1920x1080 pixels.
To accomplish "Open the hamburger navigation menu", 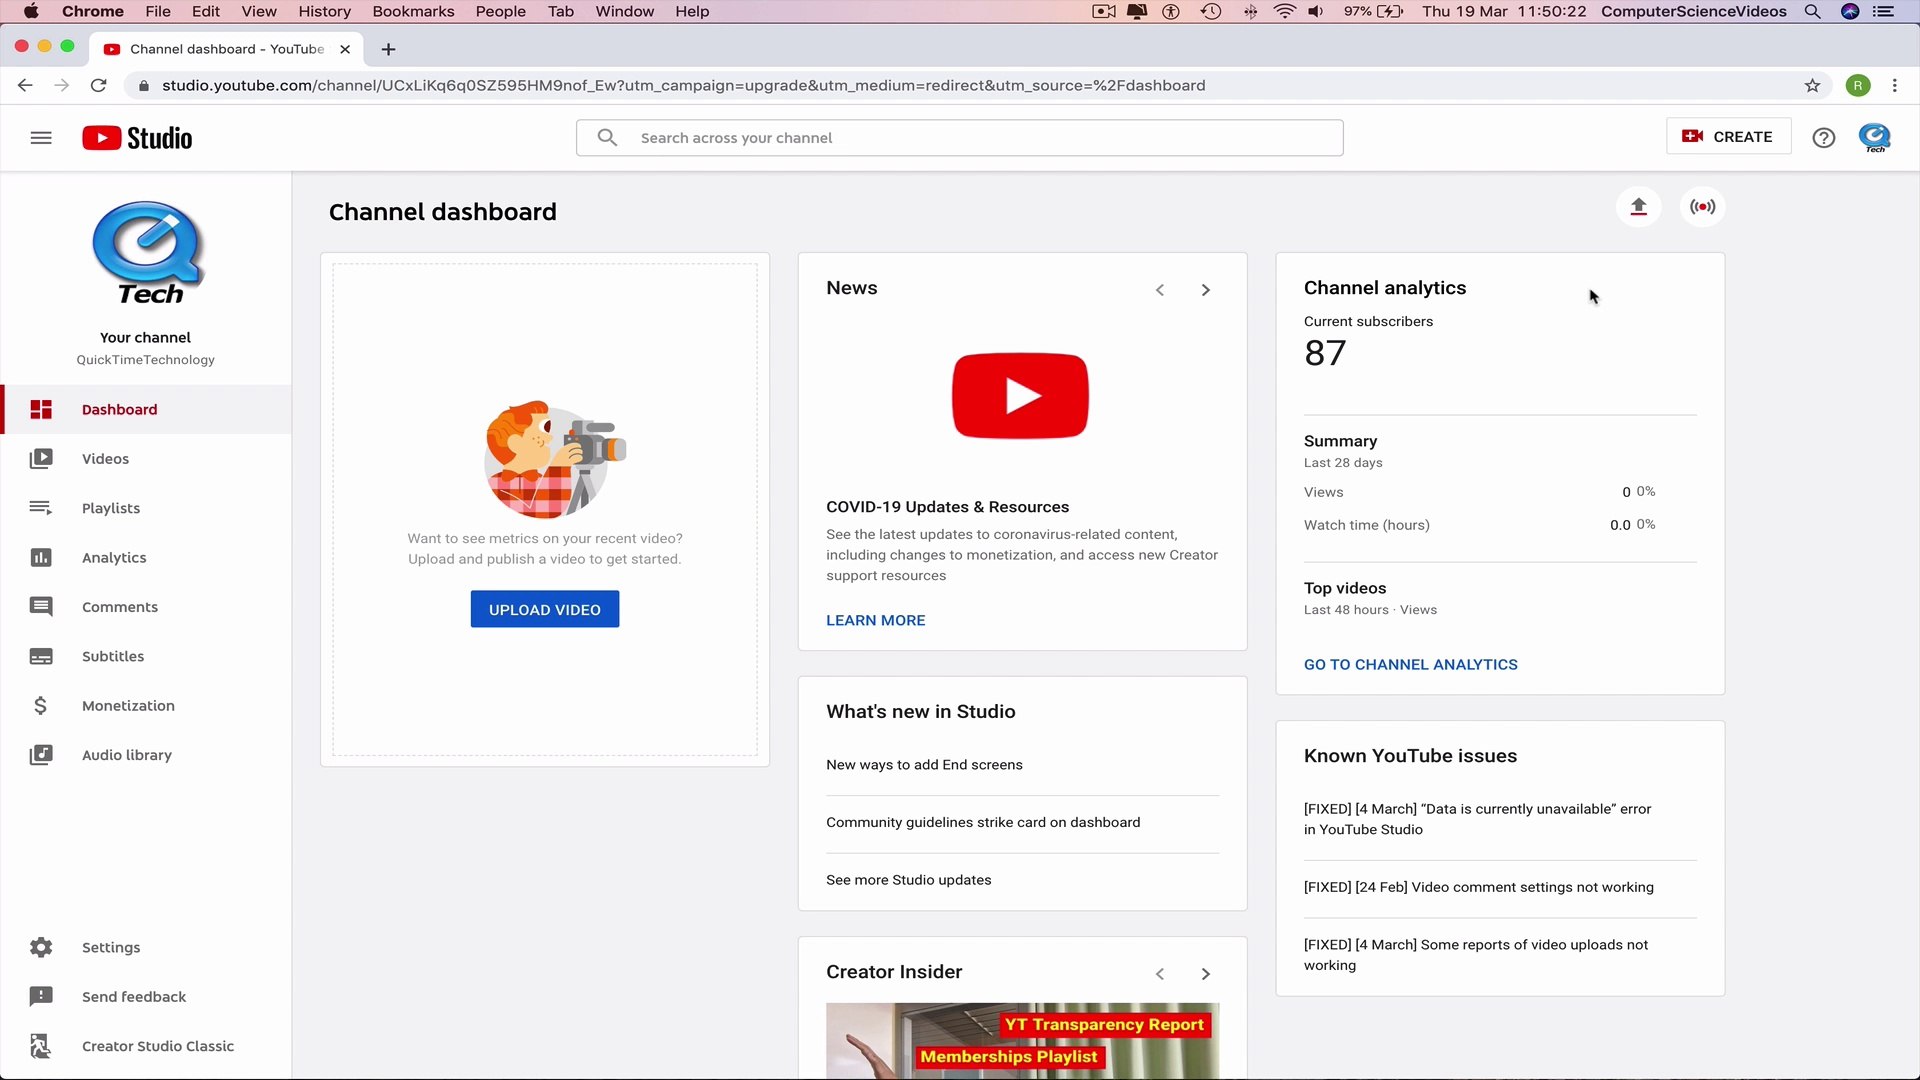I will (40, 138).
